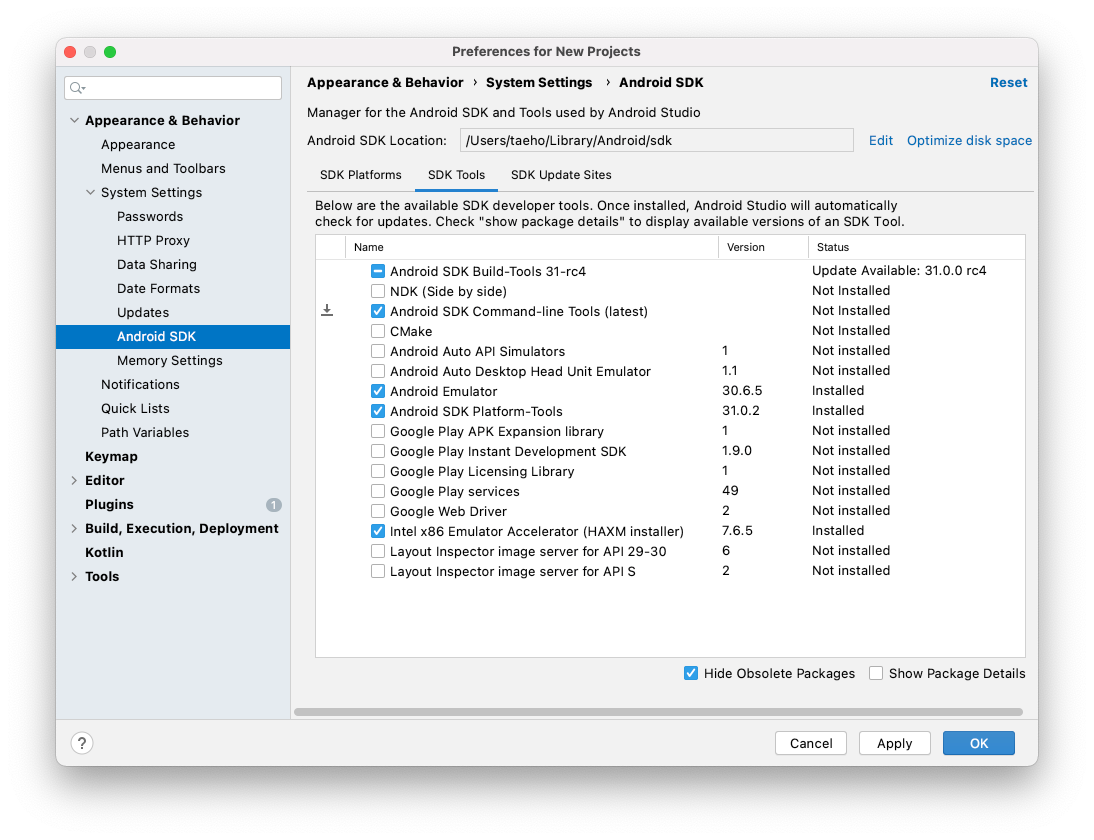
Task: Open Keymap settings
Action: pos(112,456)
